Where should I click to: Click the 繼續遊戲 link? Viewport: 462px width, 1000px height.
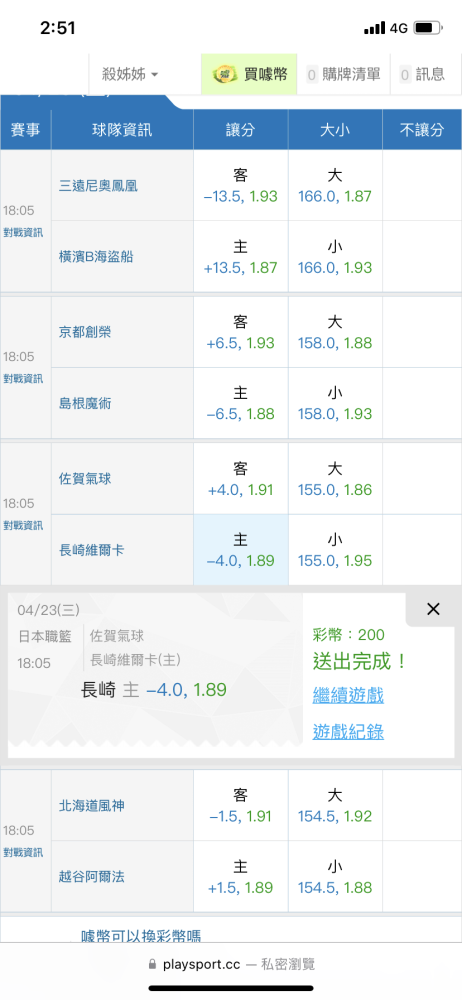click(348, 695)
